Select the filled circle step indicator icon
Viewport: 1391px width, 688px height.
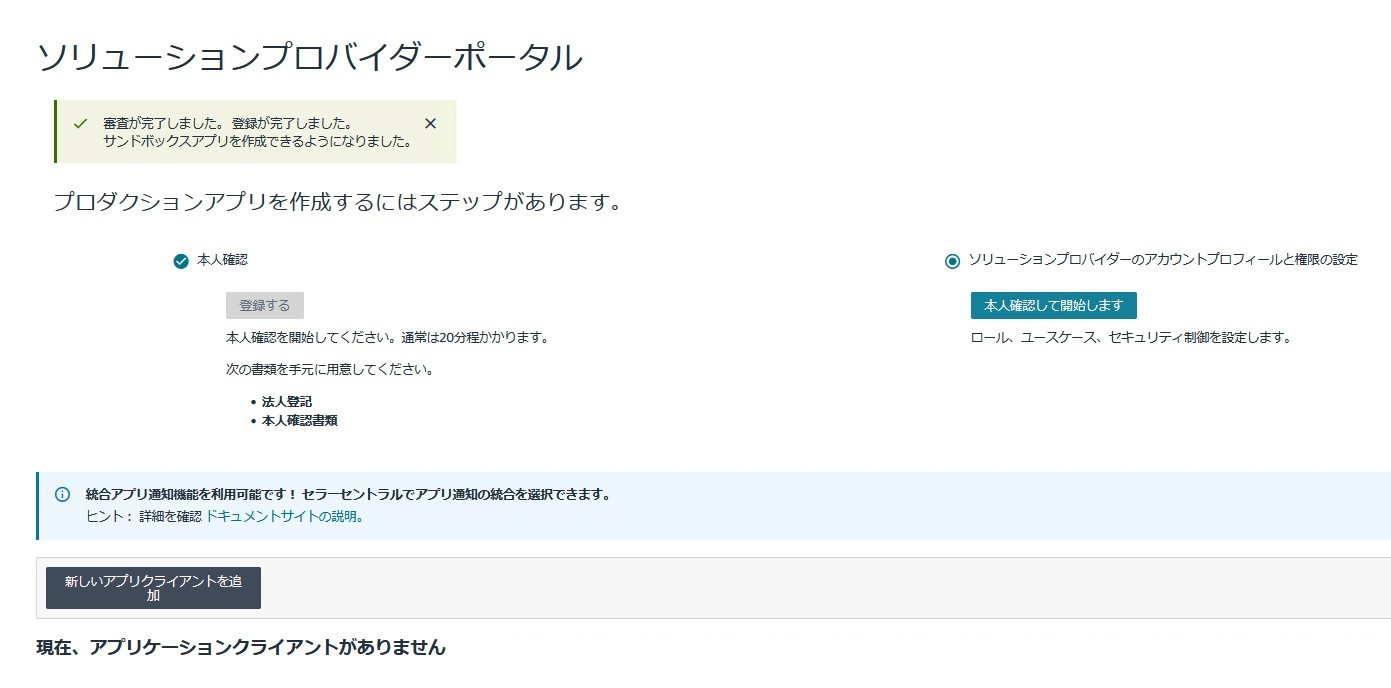pos(954,260)
